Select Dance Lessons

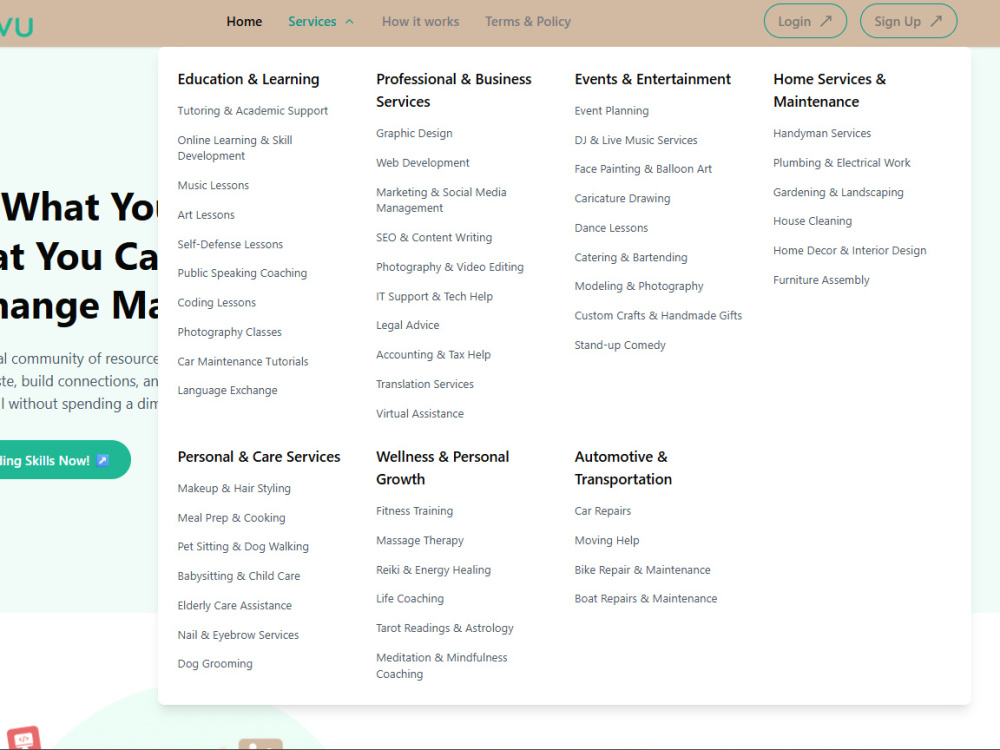point(611,228)
